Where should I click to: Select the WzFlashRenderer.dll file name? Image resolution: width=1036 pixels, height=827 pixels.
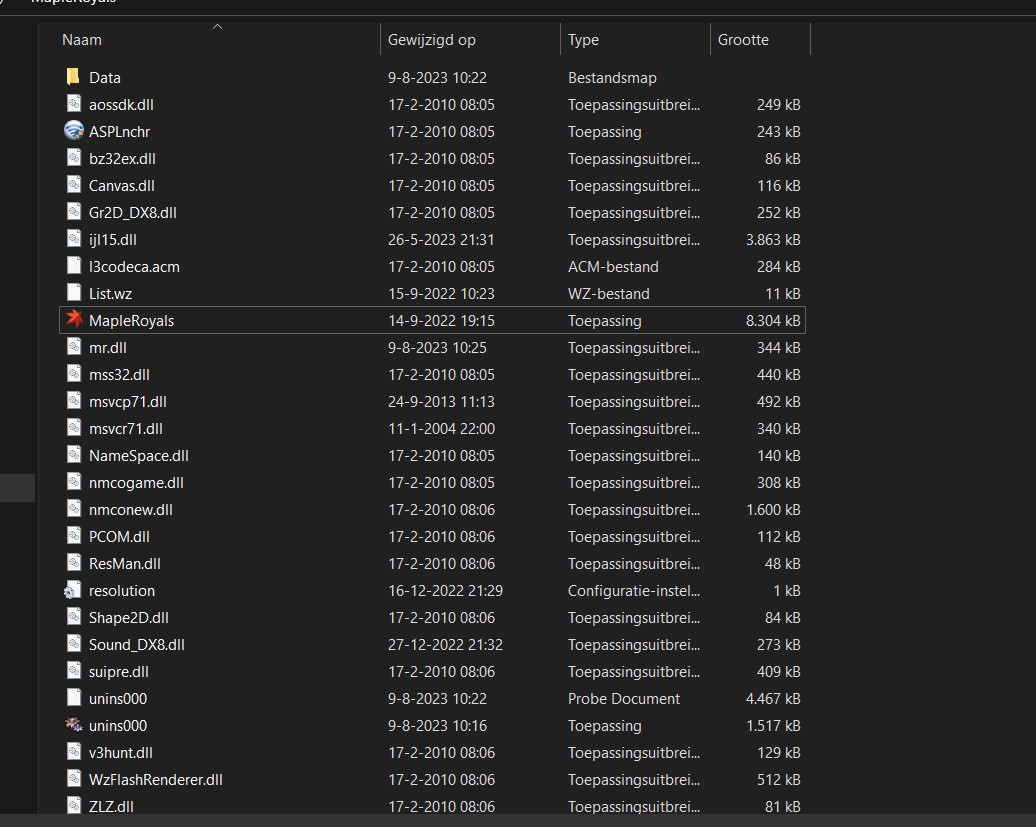pyautogui.click(x=155, y=779)
